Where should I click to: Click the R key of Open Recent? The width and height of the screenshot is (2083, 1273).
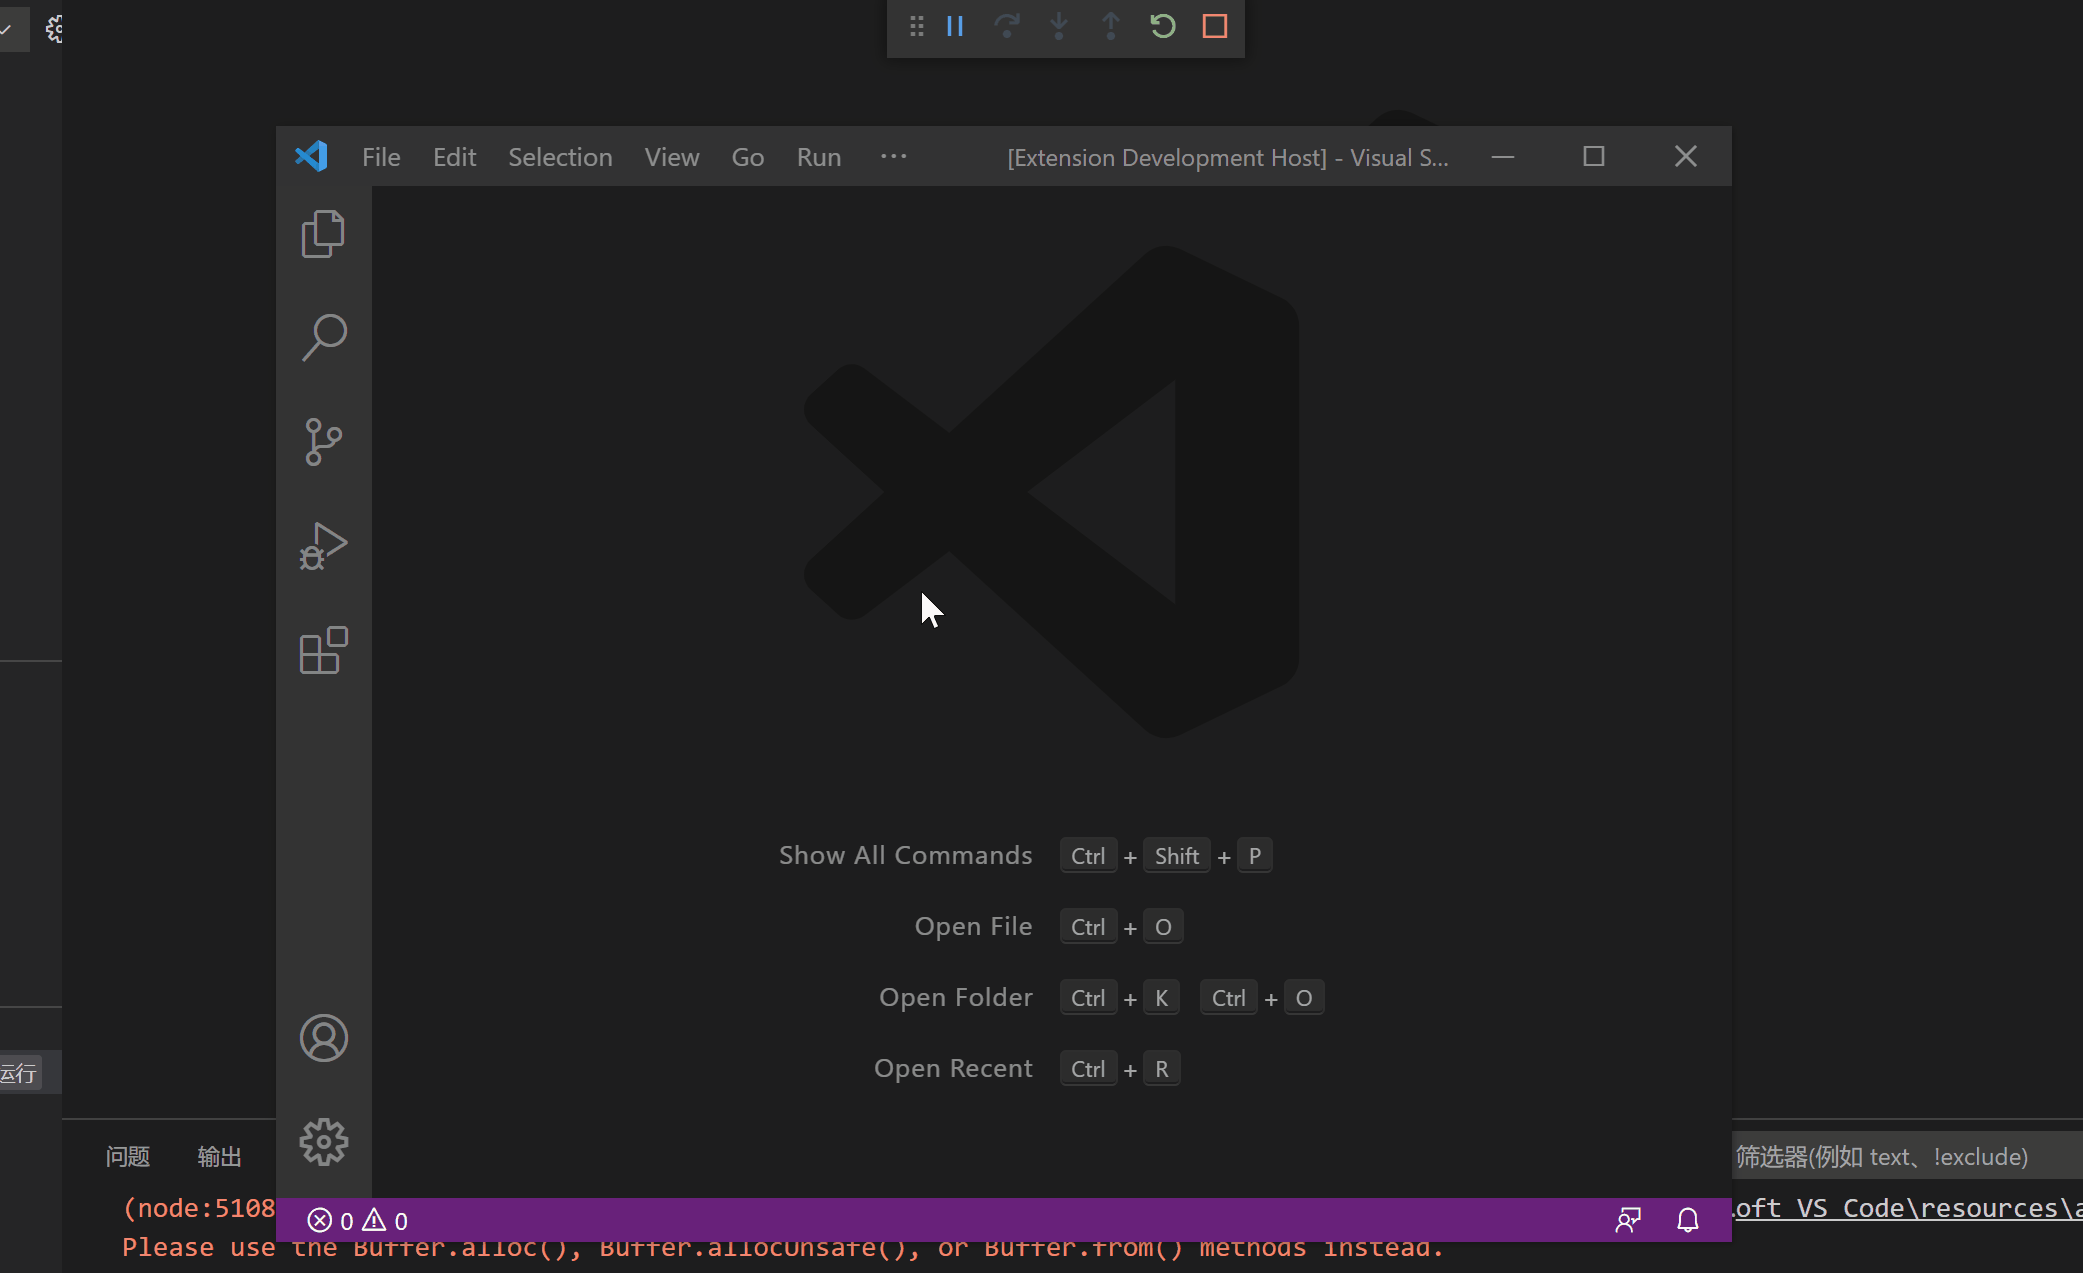1162,1069
